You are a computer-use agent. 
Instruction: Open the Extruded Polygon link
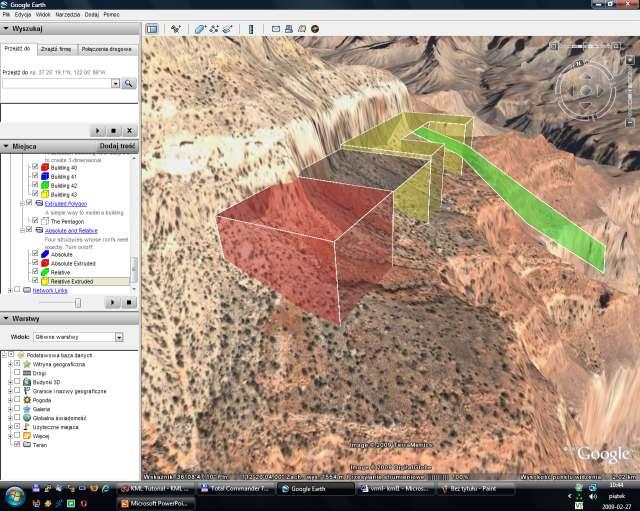tap(66, 204)
